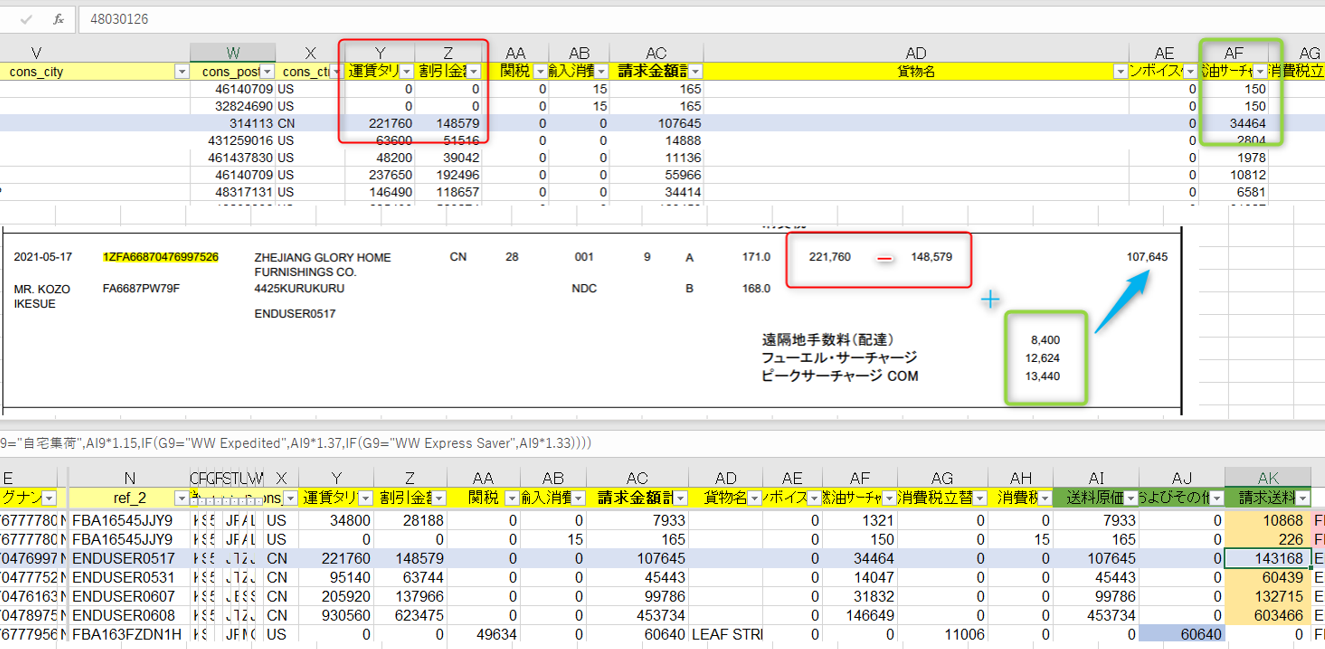Click the formula bar showing 48030126
This screenshot has width=1325, height=649.
(700, 19)
